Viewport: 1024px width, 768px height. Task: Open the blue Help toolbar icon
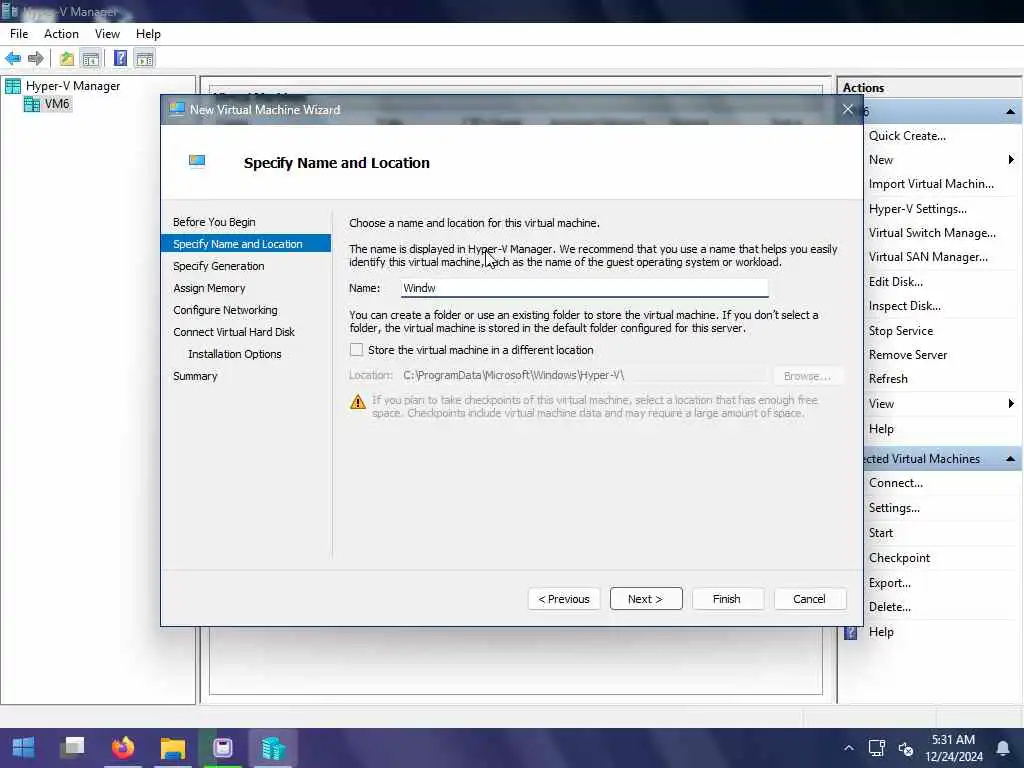(x=120, y=59)
